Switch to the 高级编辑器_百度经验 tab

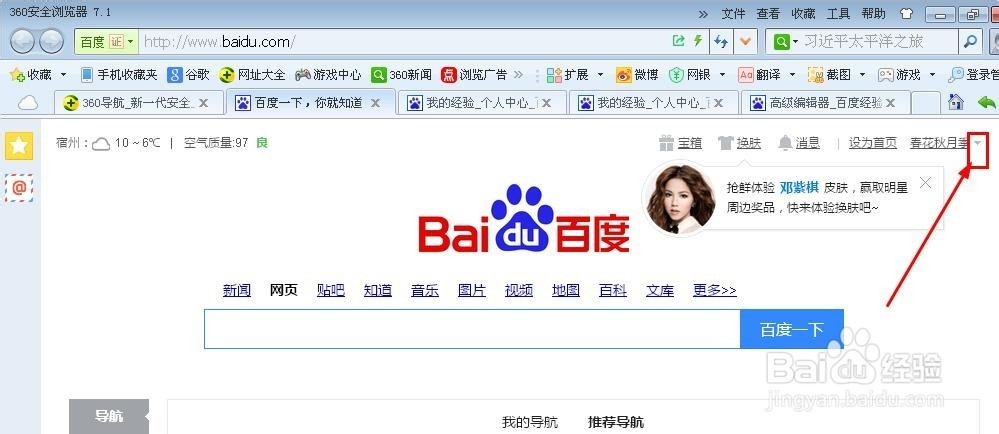pyautogui.click(x=825, y=103)
